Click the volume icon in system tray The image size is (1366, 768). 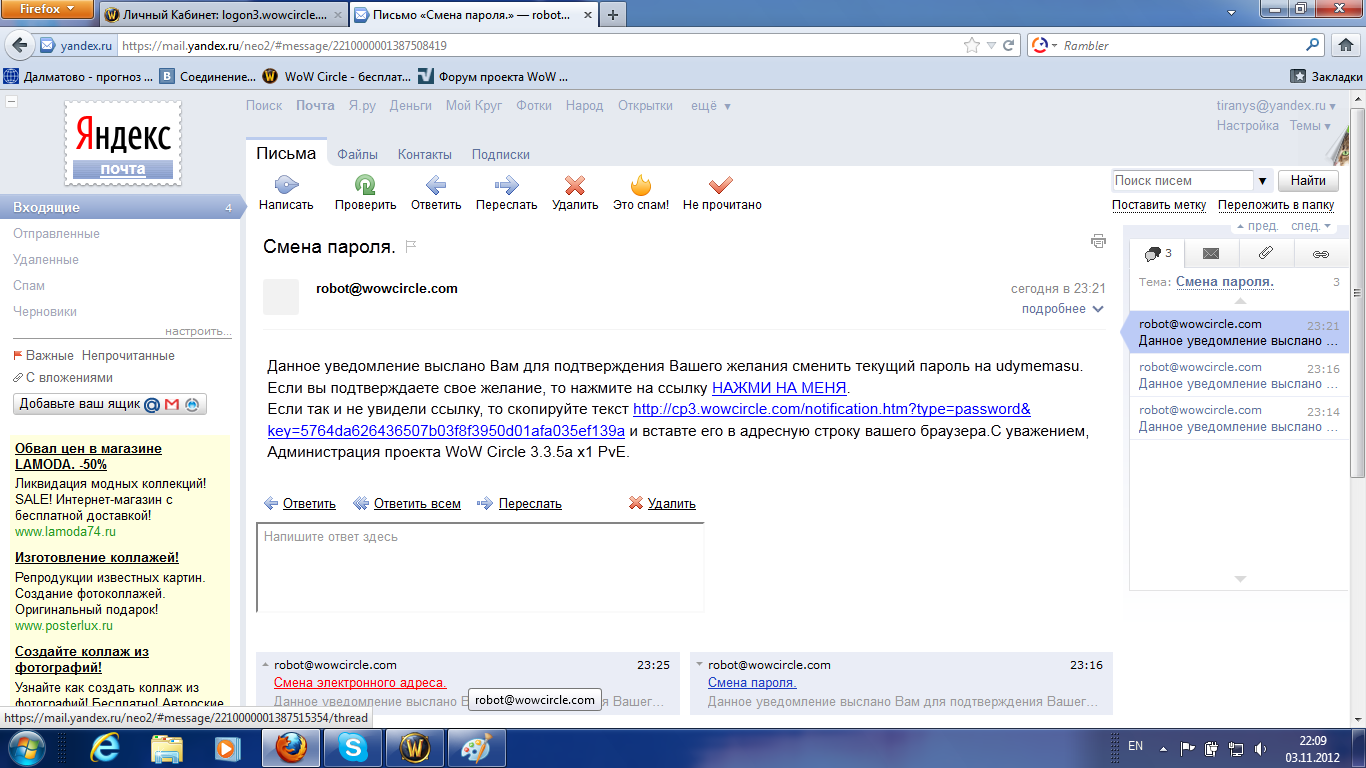[1260, 747]
